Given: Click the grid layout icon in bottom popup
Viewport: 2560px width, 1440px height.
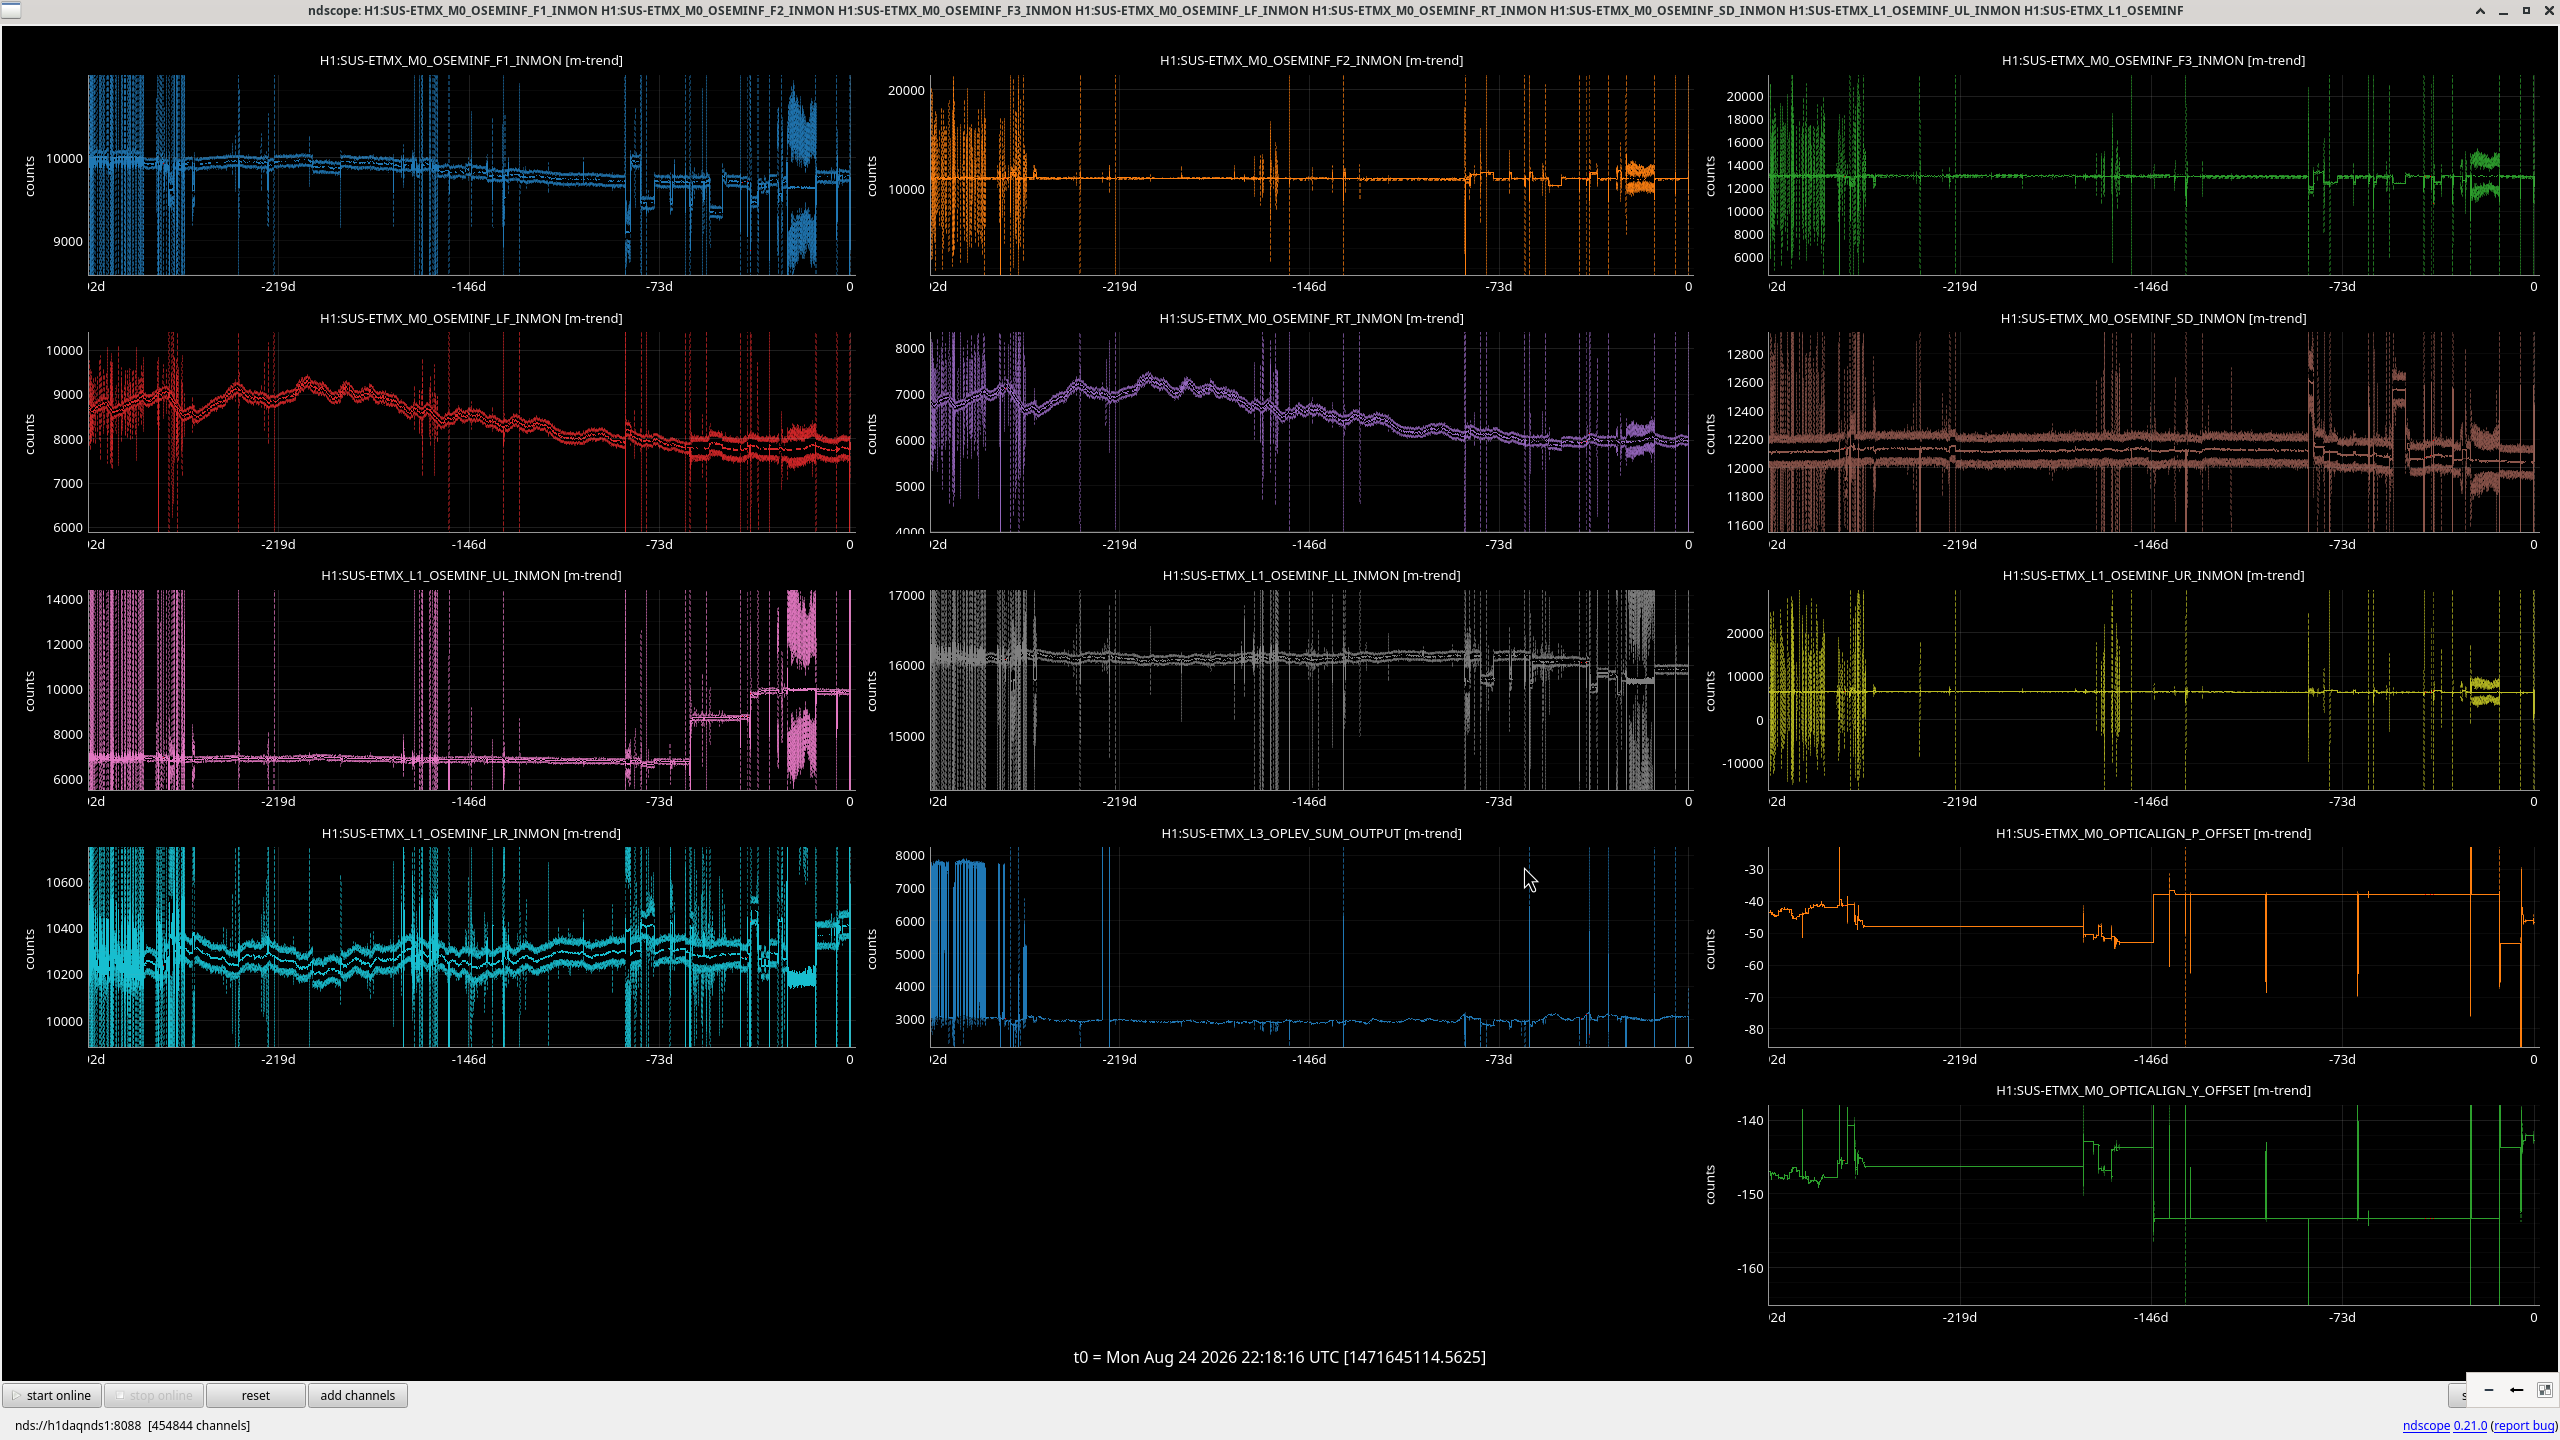Looking at the screenshot, I should tap(2545, 1390).
